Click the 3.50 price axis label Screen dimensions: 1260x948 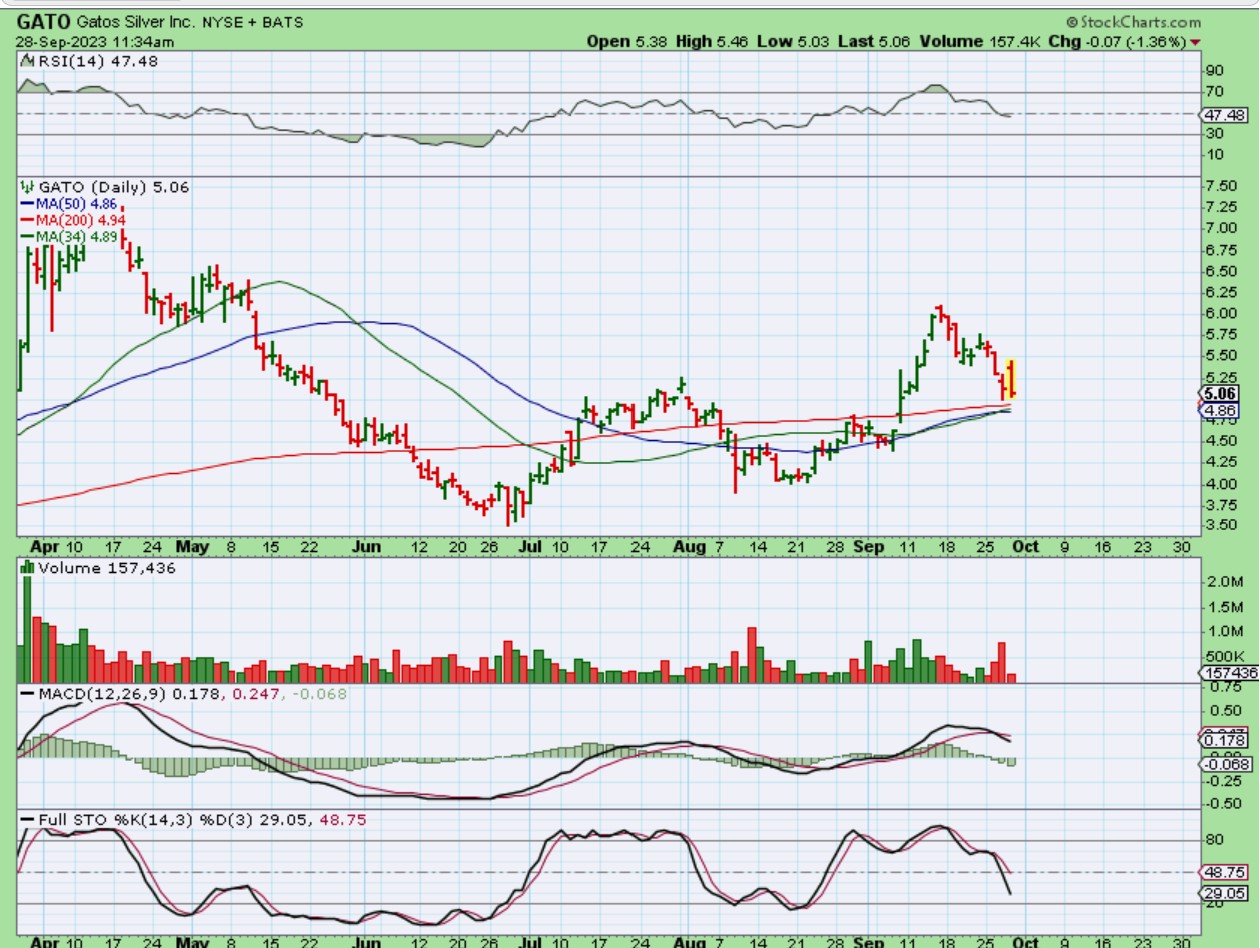[1221, 525]
